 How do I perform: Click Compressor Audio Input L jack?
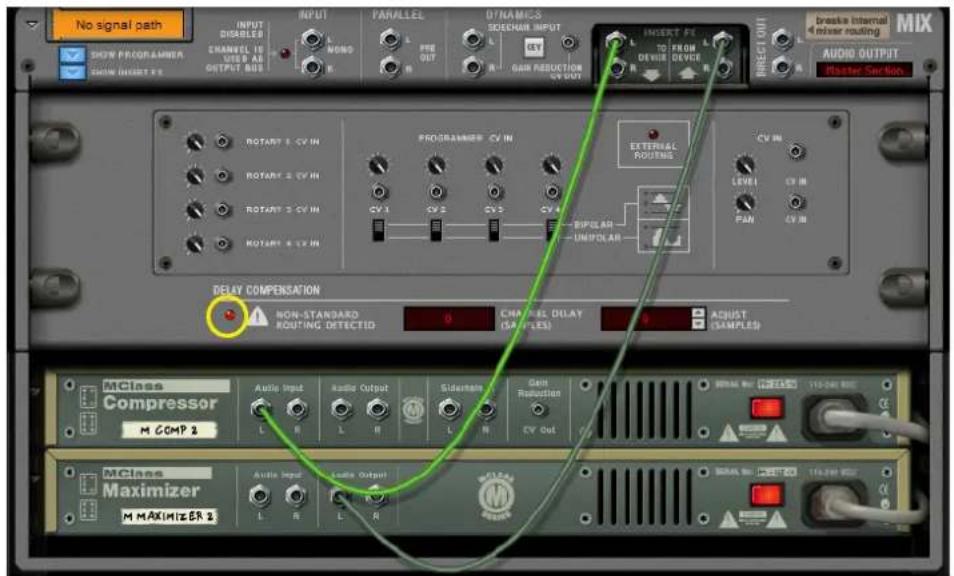pos(261,408)
